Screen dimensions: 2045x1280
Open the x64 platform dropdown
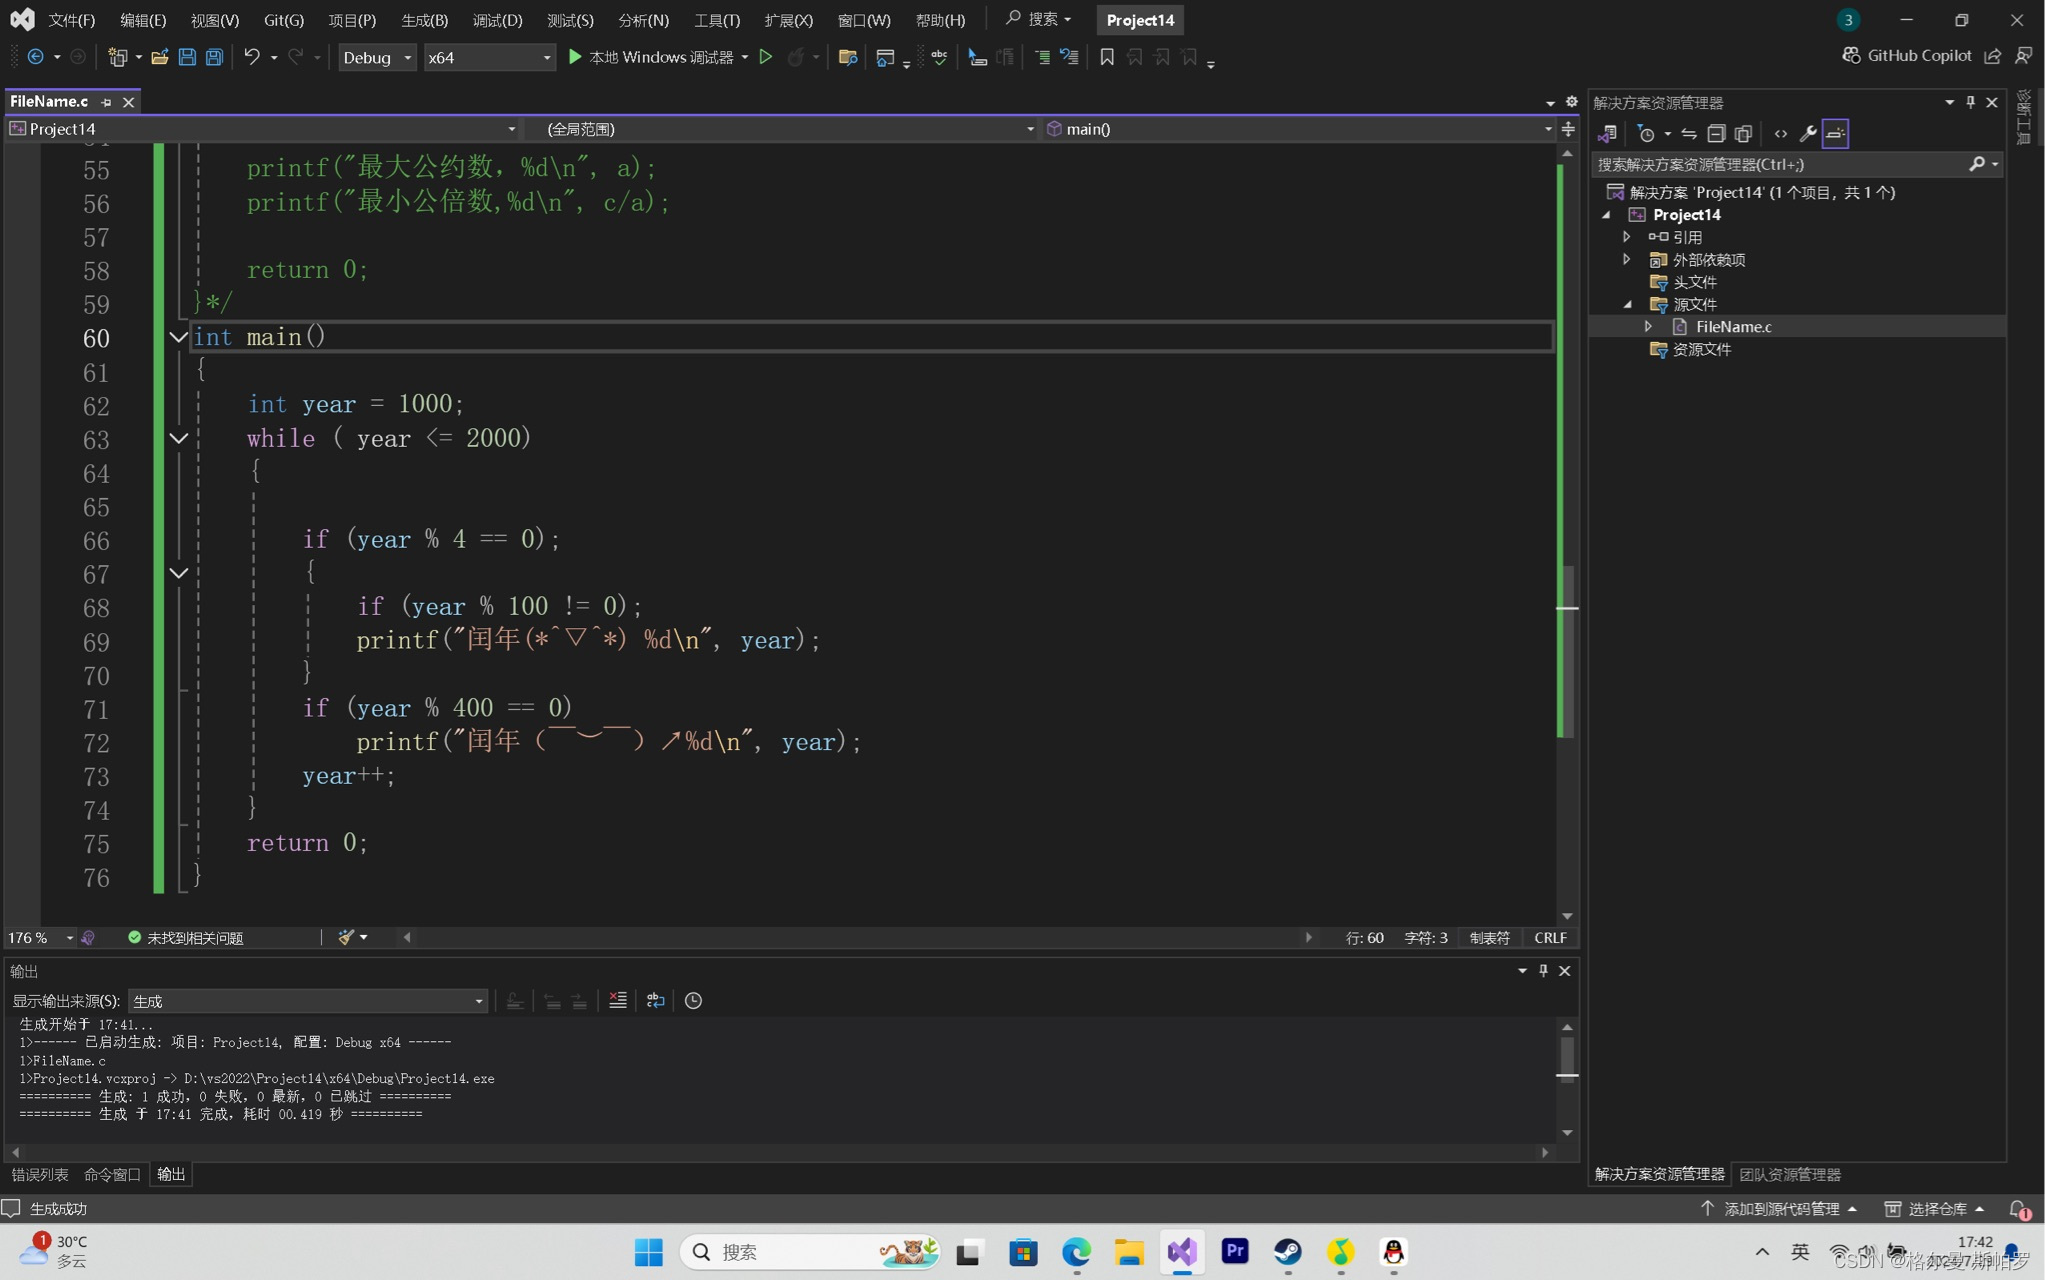tap(489, 57)
